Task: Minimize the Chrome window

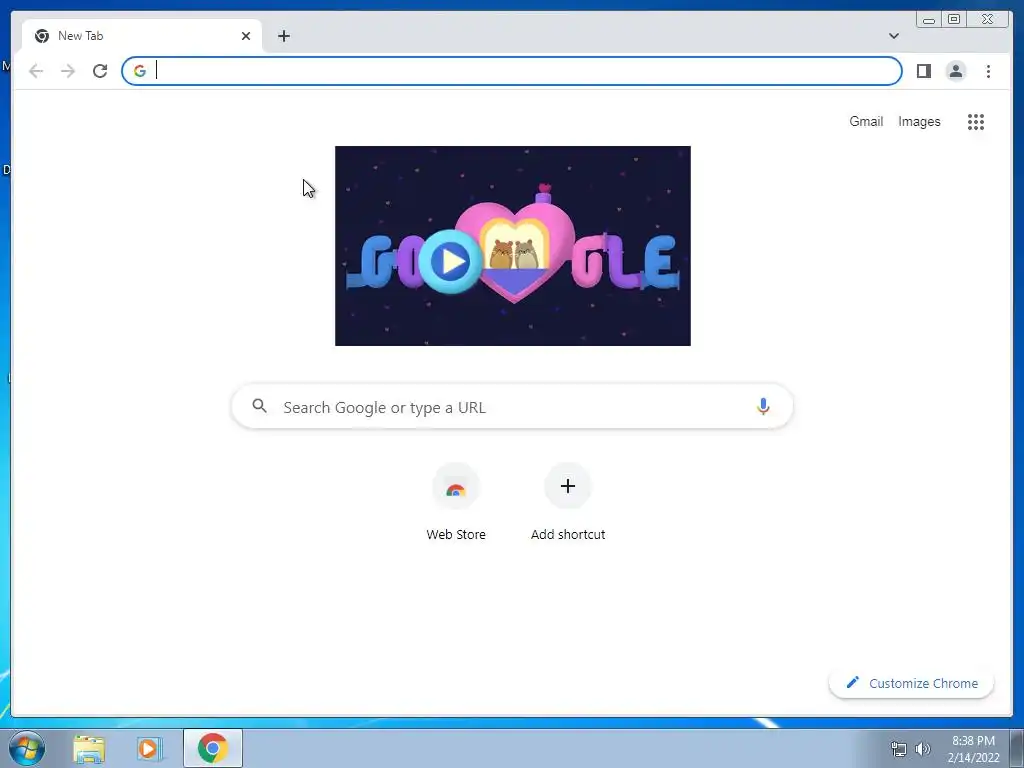Action: tap(929, 20)
